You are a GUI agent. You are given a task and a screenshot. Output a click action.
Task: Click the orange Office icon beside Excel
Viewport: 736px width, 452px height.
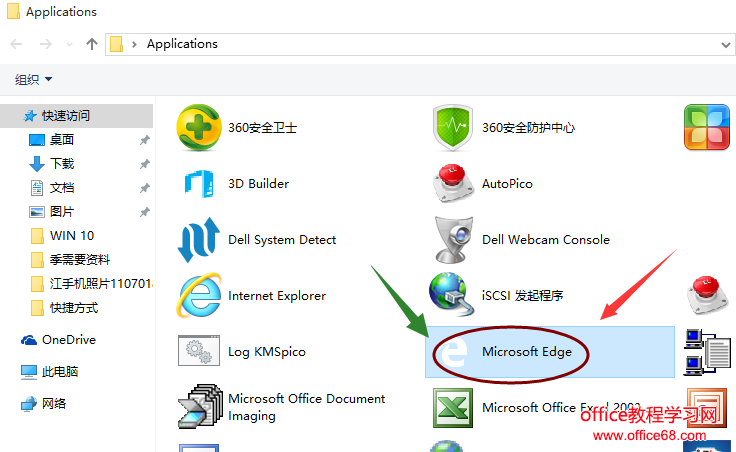707,407
